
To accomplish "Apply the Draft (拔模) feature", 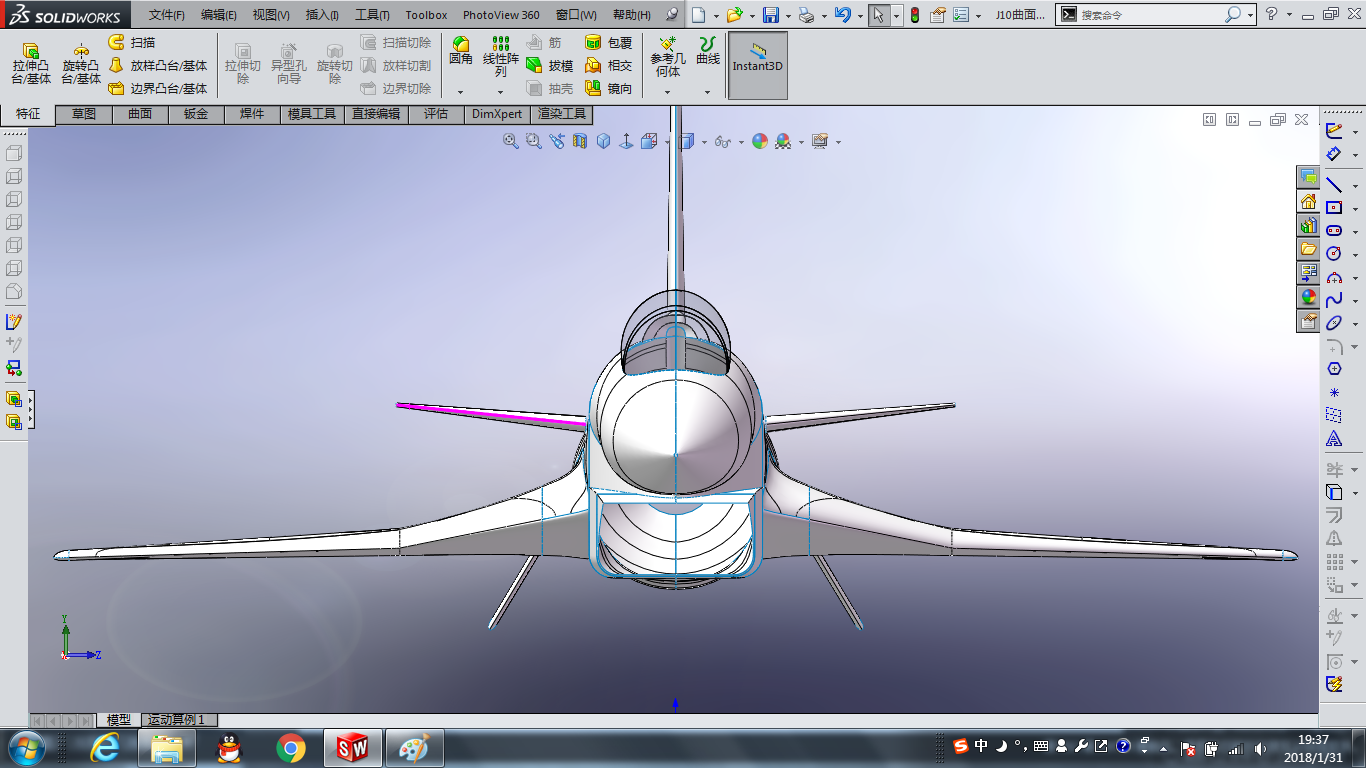I will pos(549,65).
